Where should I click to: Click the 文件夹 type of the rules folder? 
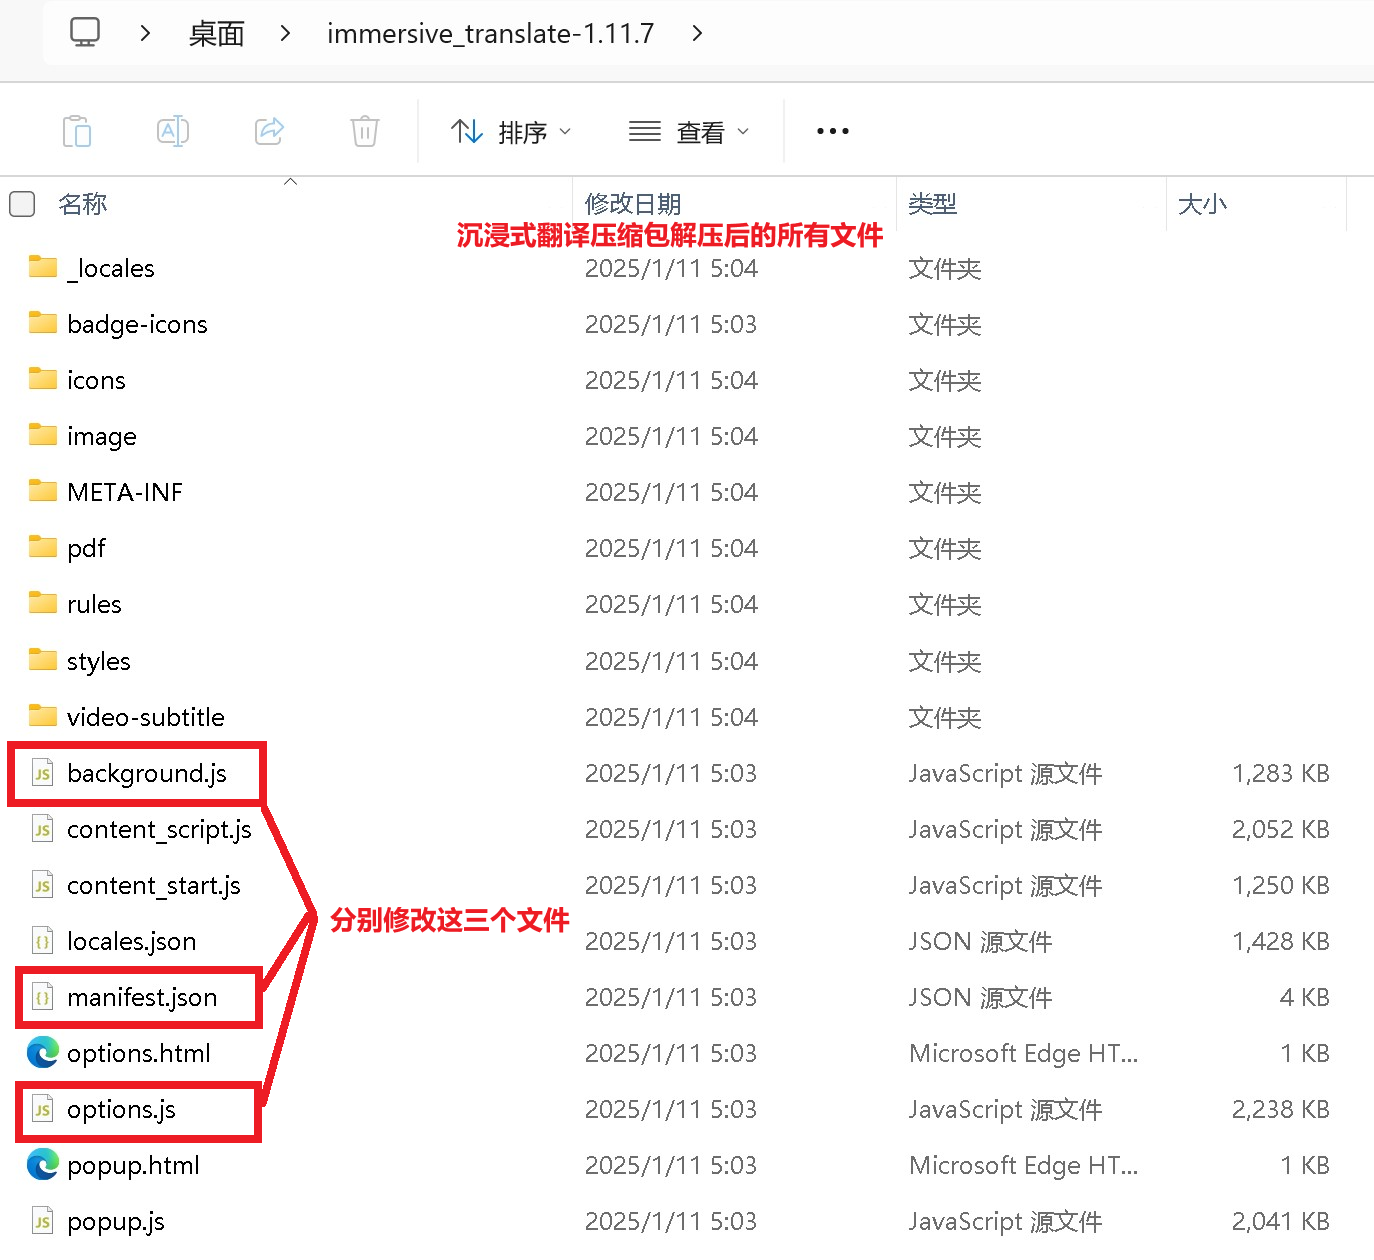tap(945, 604)
